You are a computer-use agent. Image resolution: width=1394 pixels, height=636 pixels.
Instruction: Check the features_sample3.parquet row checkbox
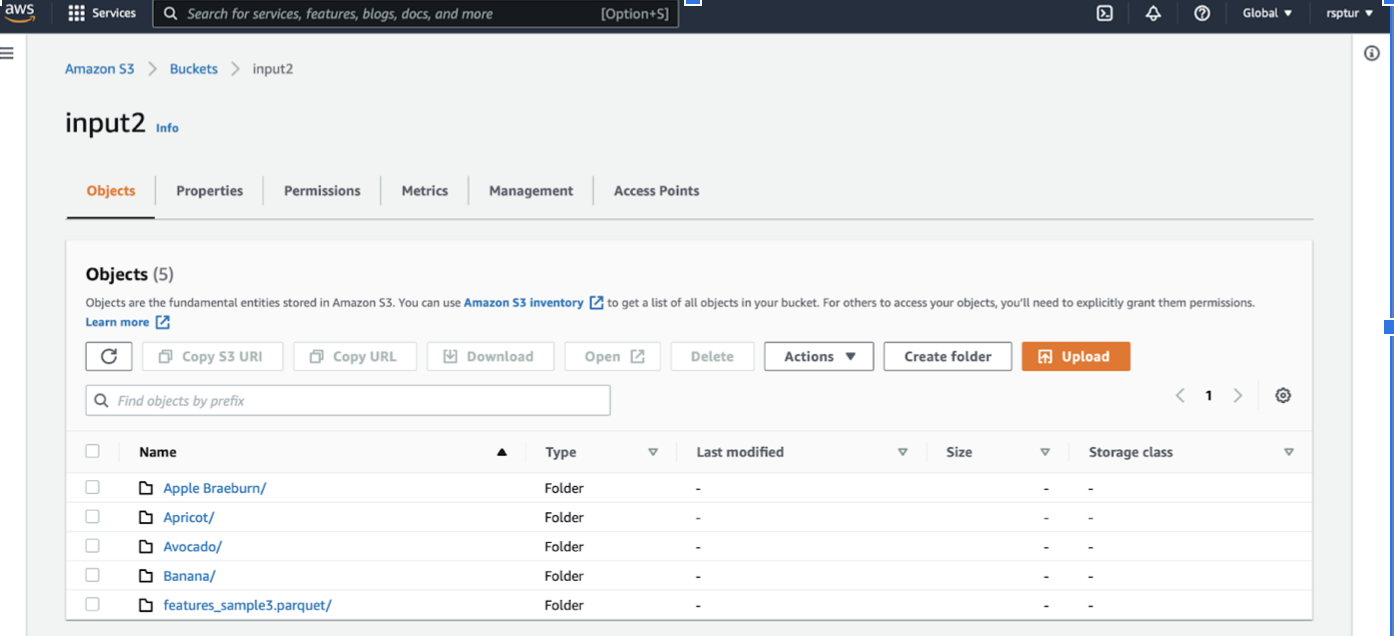click(93, 603)
